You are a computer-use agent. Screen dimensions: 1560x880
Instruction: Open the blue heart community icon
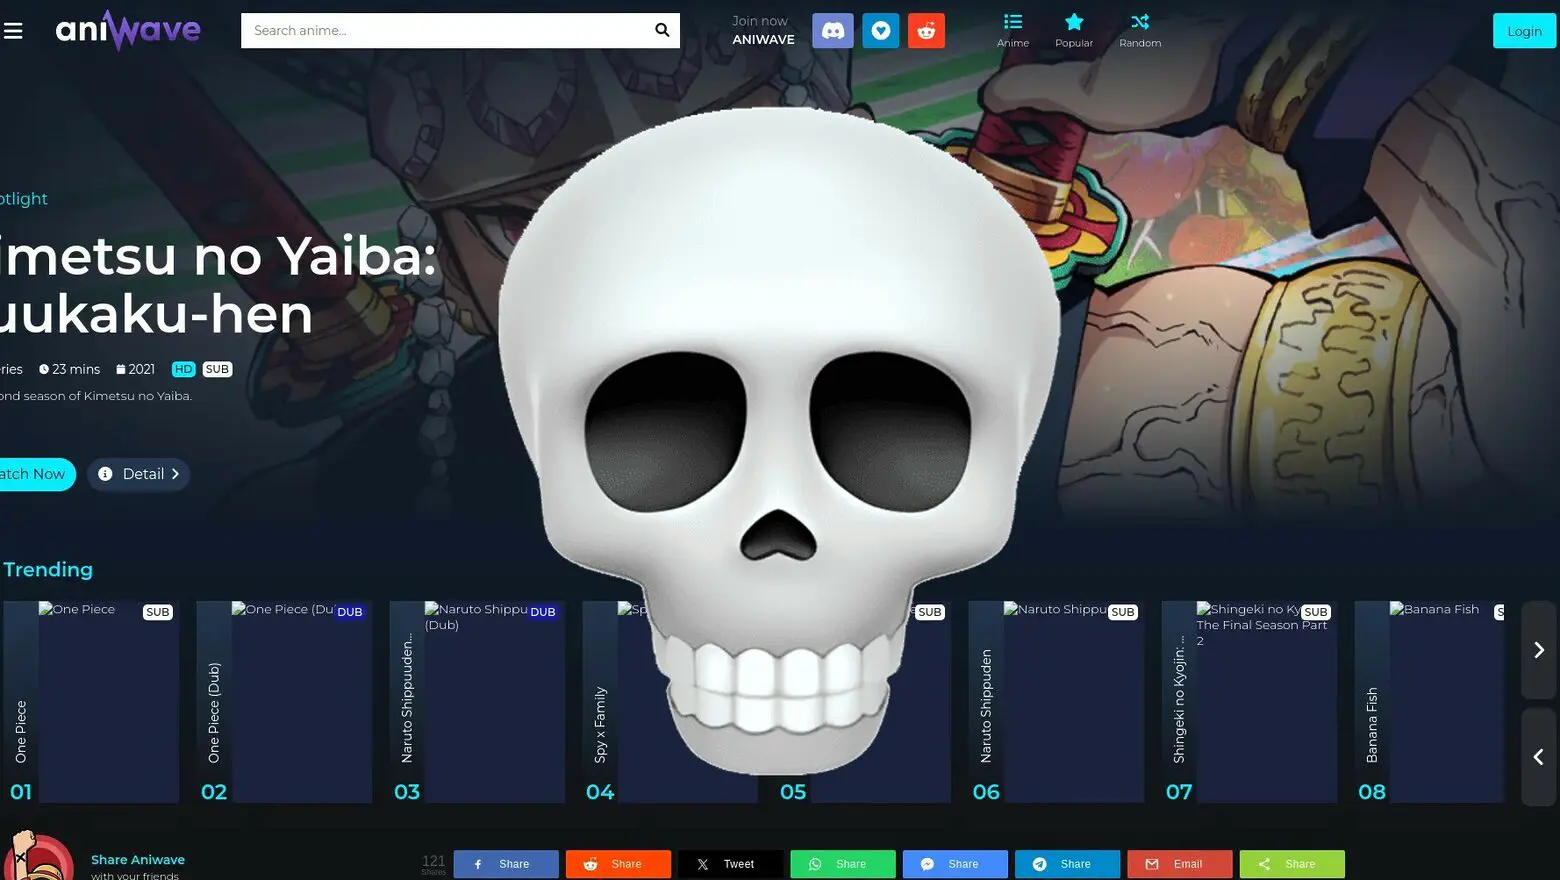point(881,31)
